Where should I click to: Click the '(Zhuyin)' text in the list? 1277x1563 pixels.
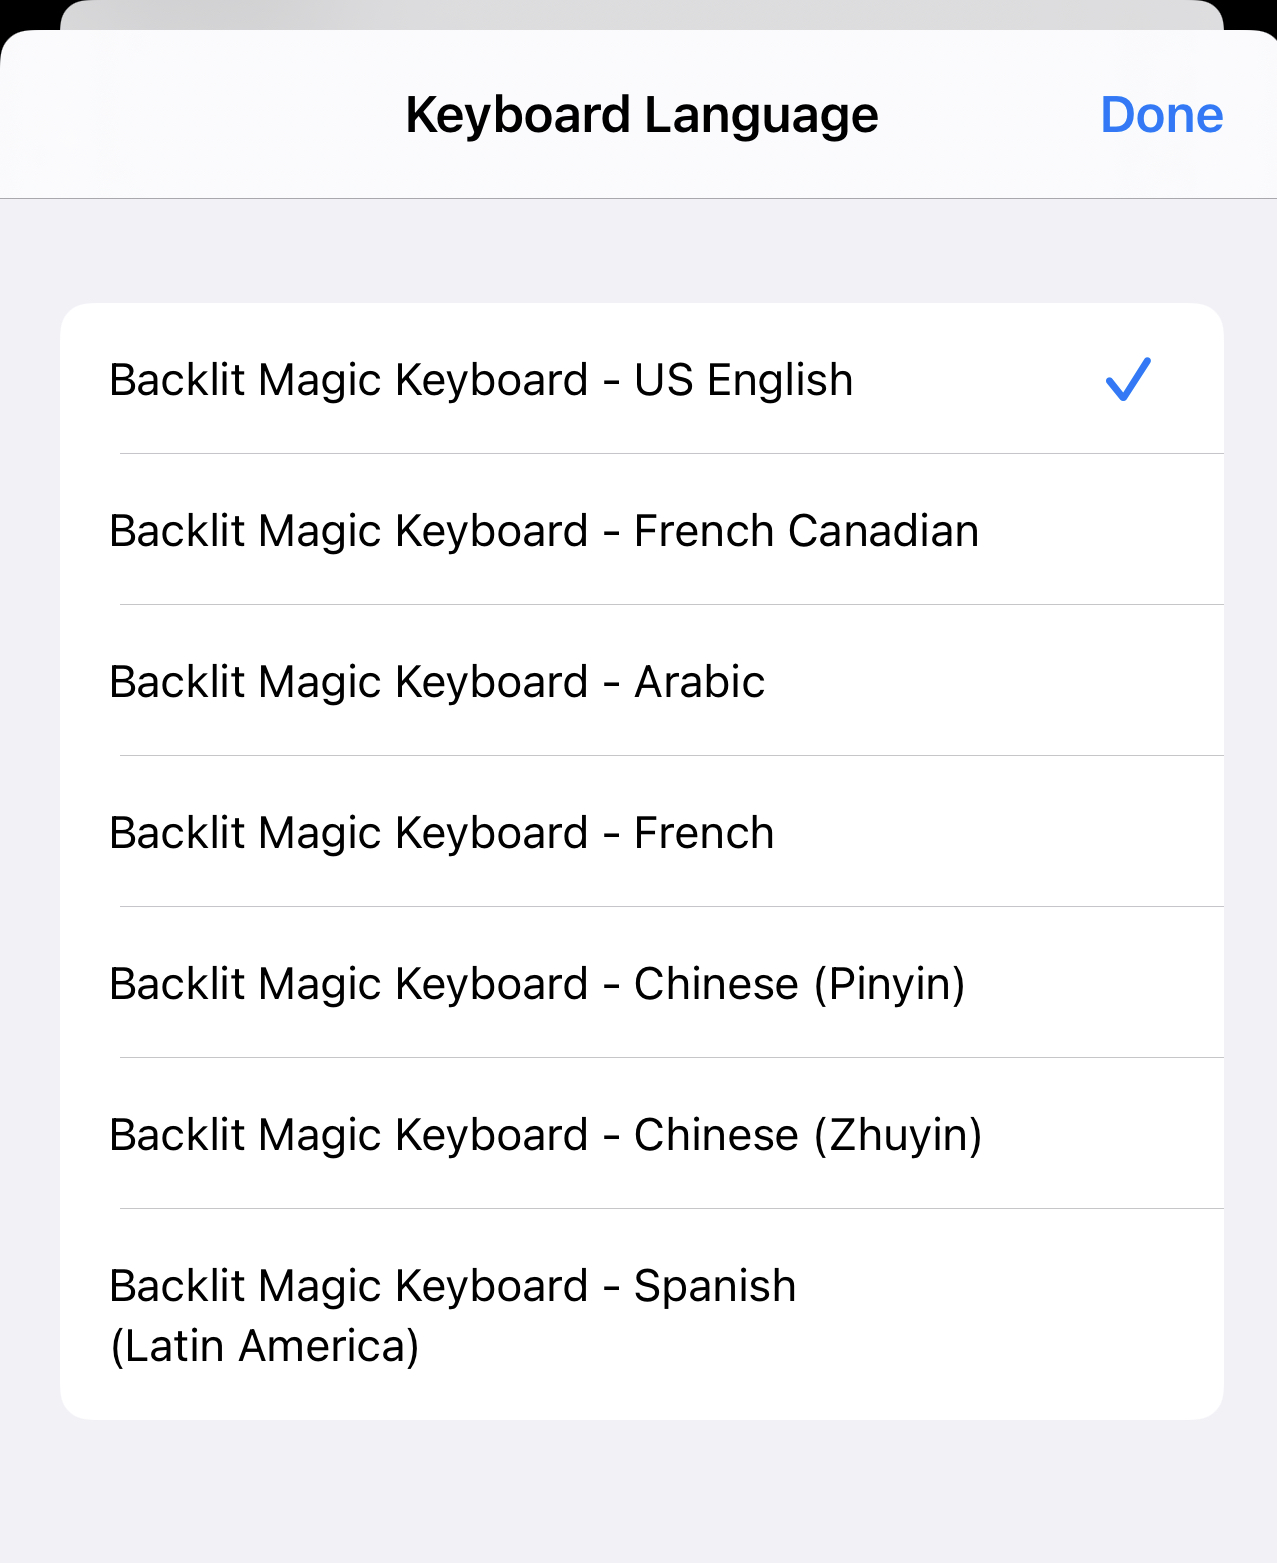(898, 1135)
